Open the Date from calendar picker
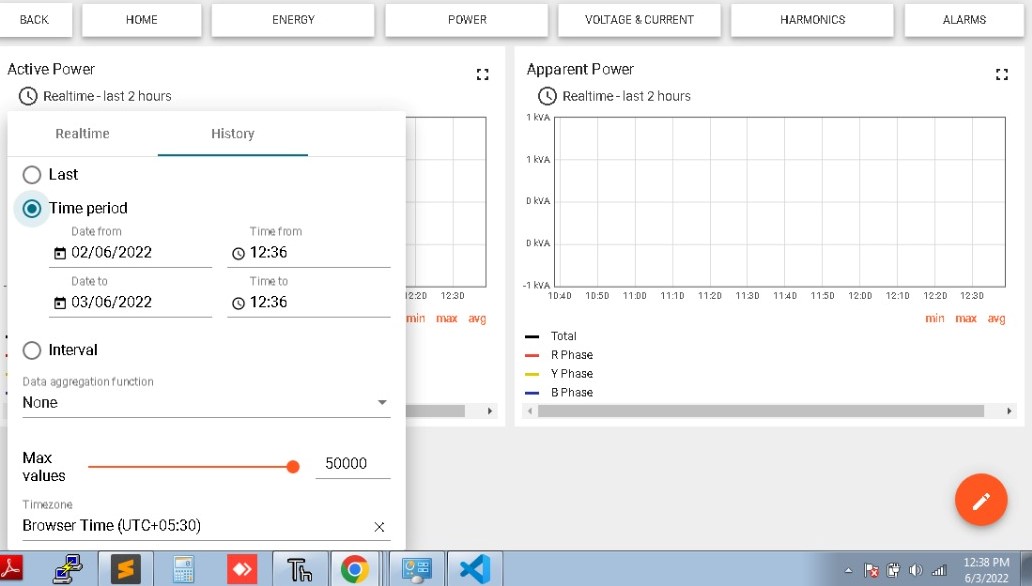 point(60,252)
